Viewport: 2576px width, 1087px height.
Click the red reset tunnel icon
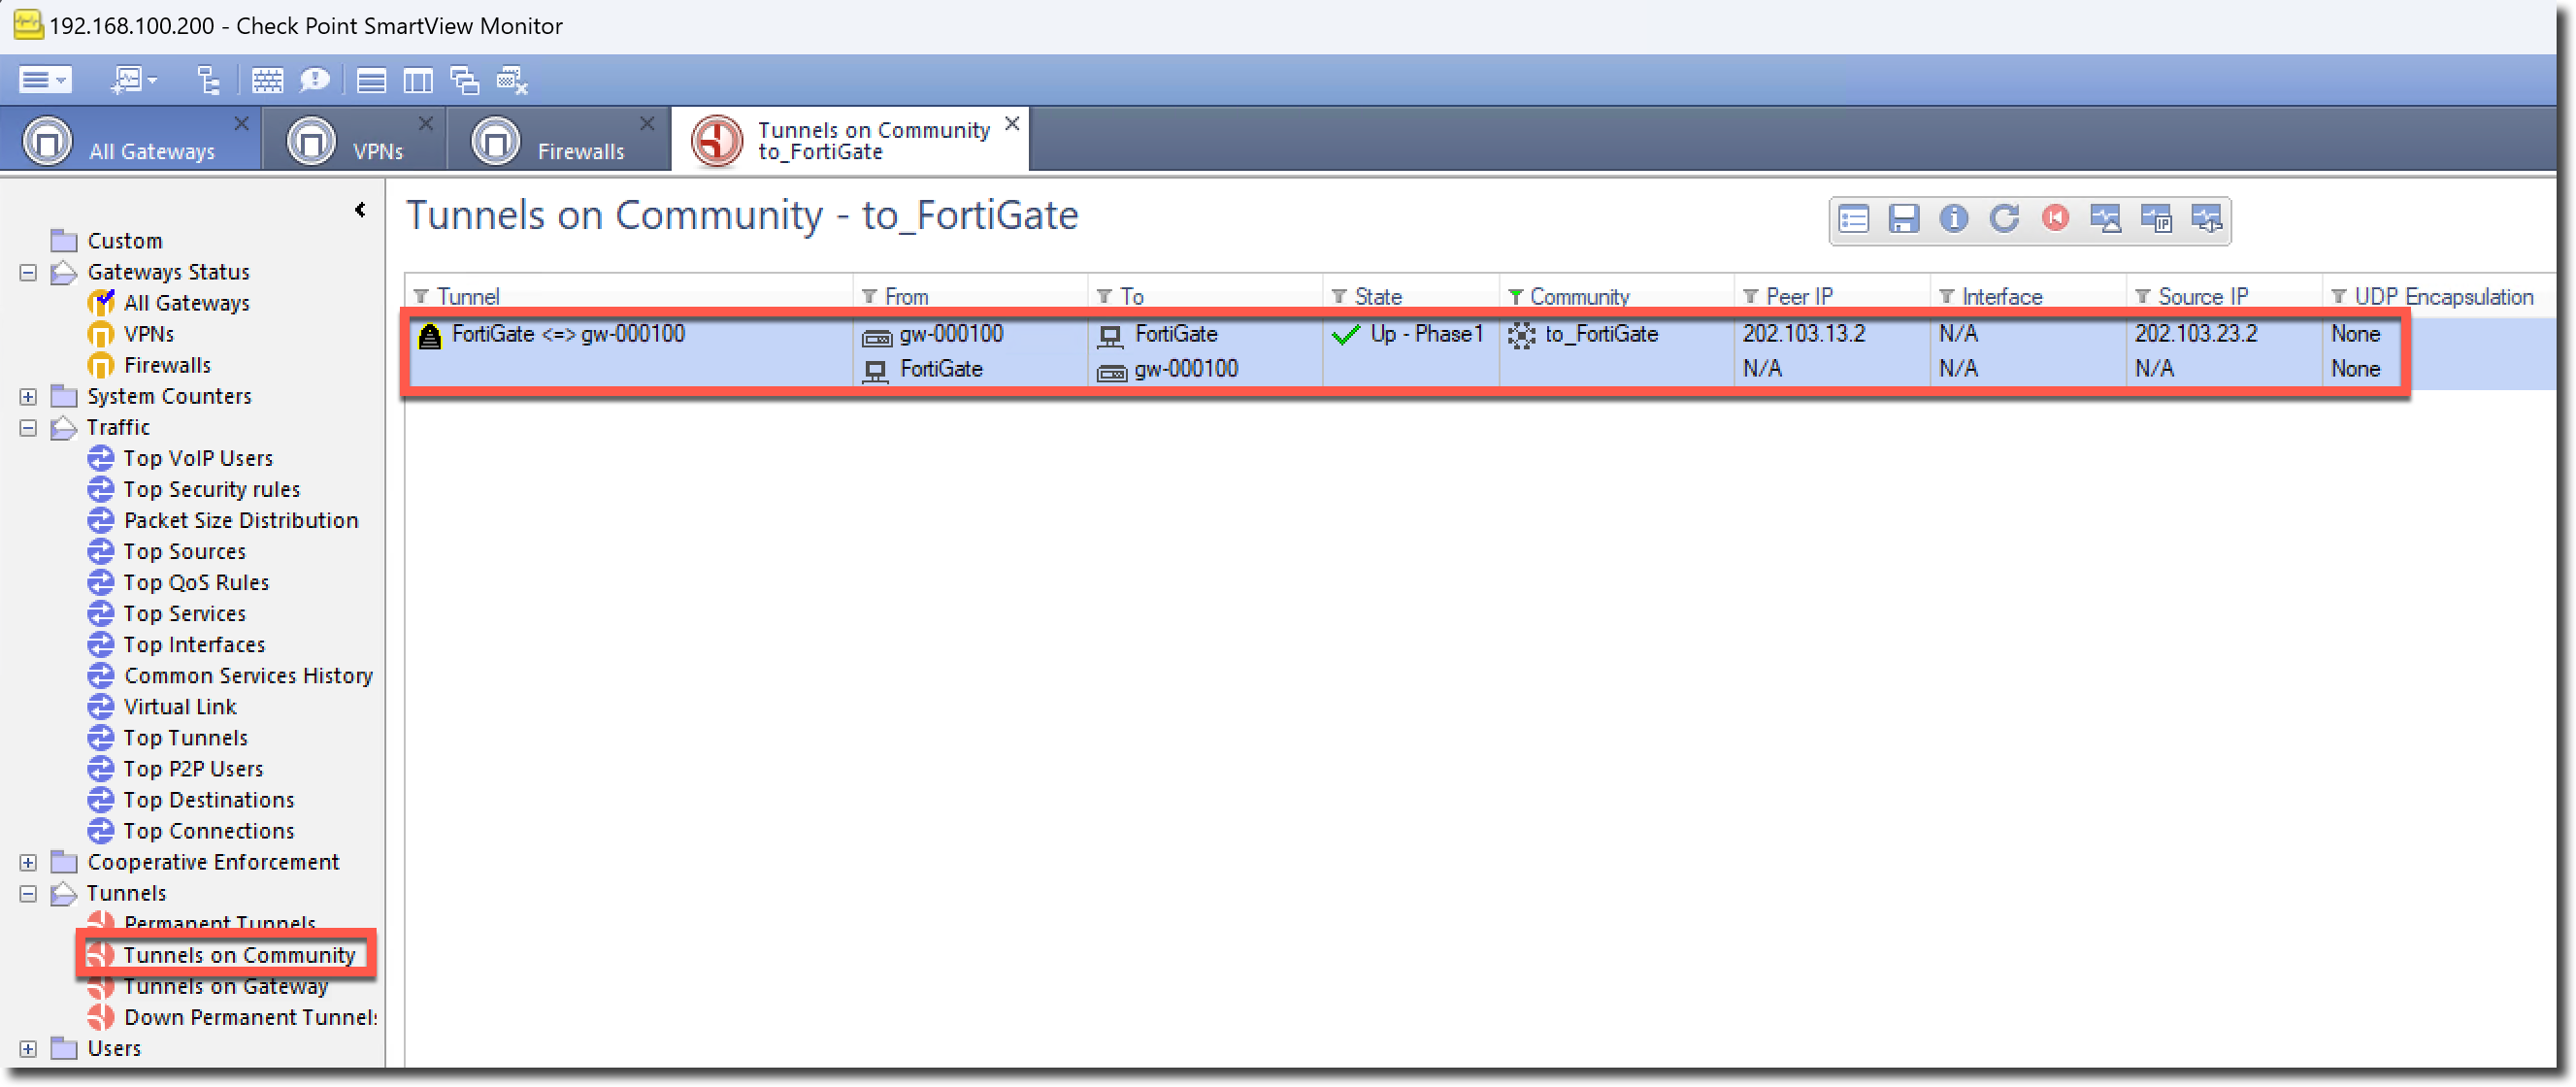click(2055, 218)
